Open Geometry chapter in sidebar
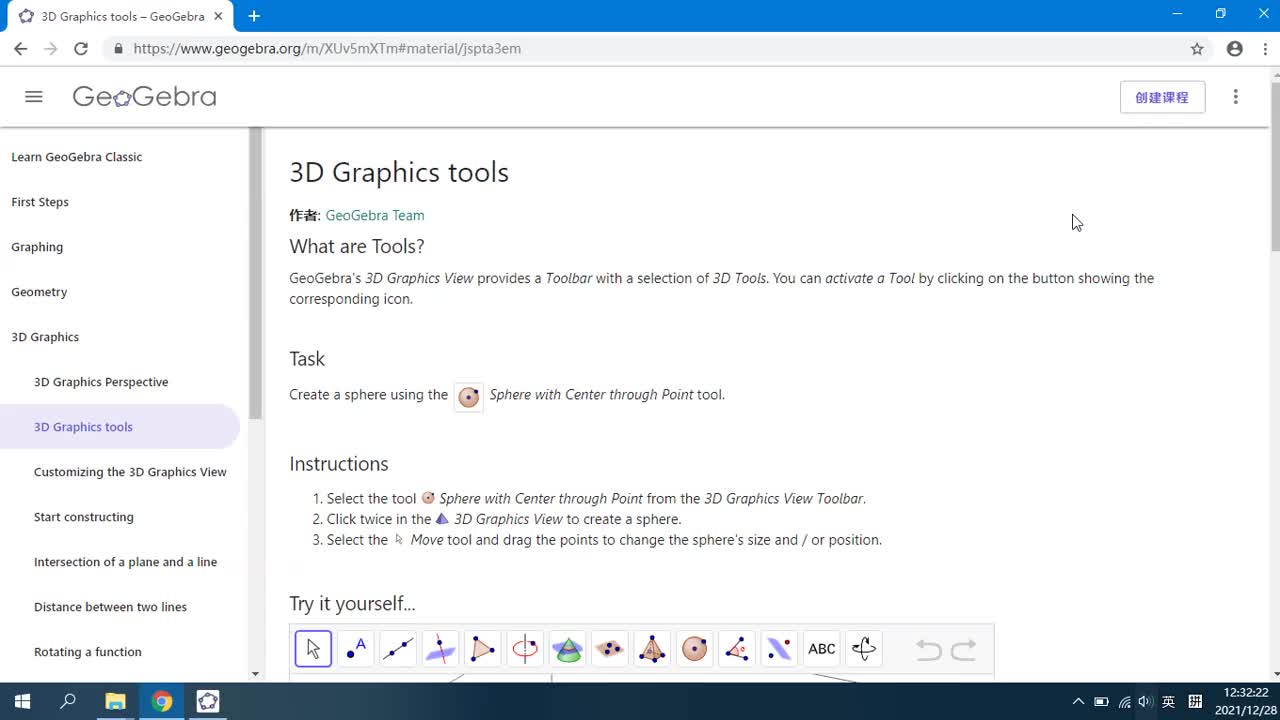1280x720 pixels. tap(39, 292)
